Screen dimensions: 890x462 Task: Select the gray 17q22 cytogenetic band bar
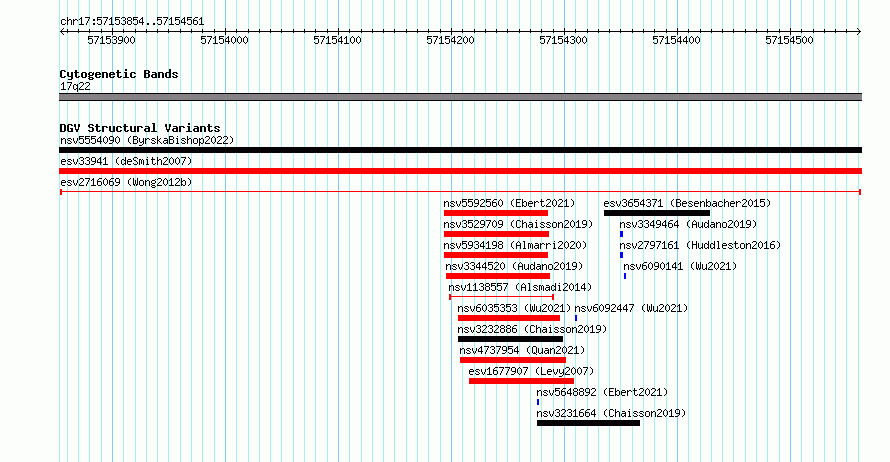click(460, 97)
